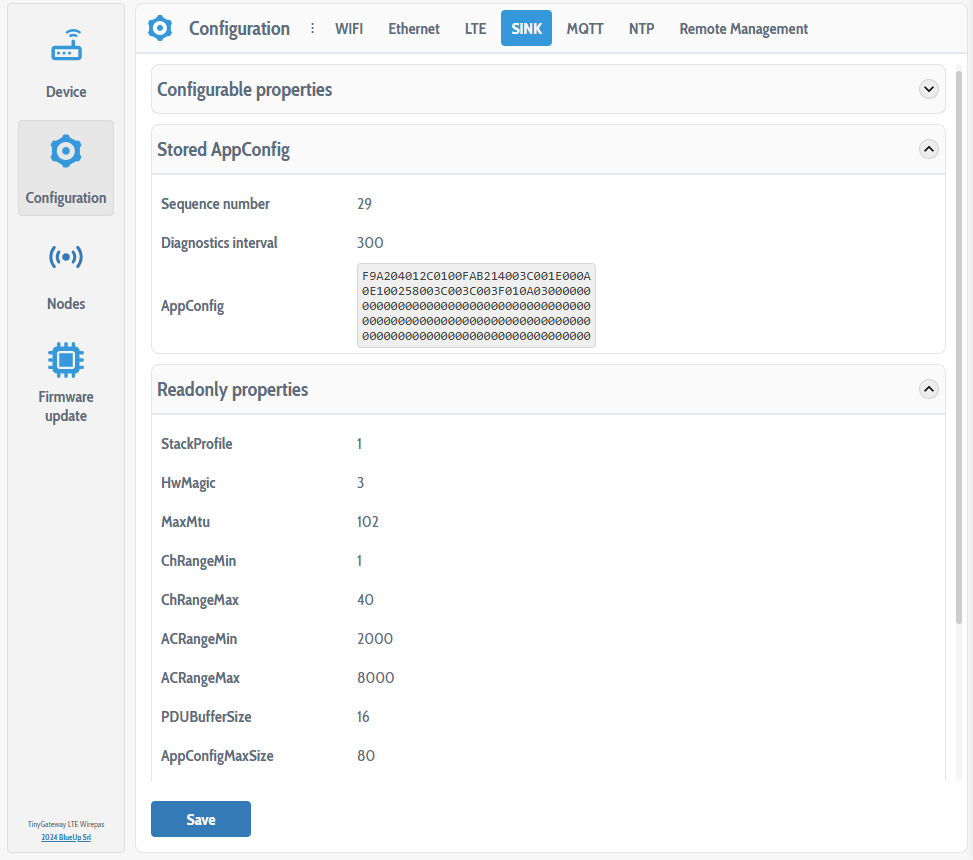The image size is (973, 860).
Task: Go to the MQTT tab
Action: click(585, 29)
